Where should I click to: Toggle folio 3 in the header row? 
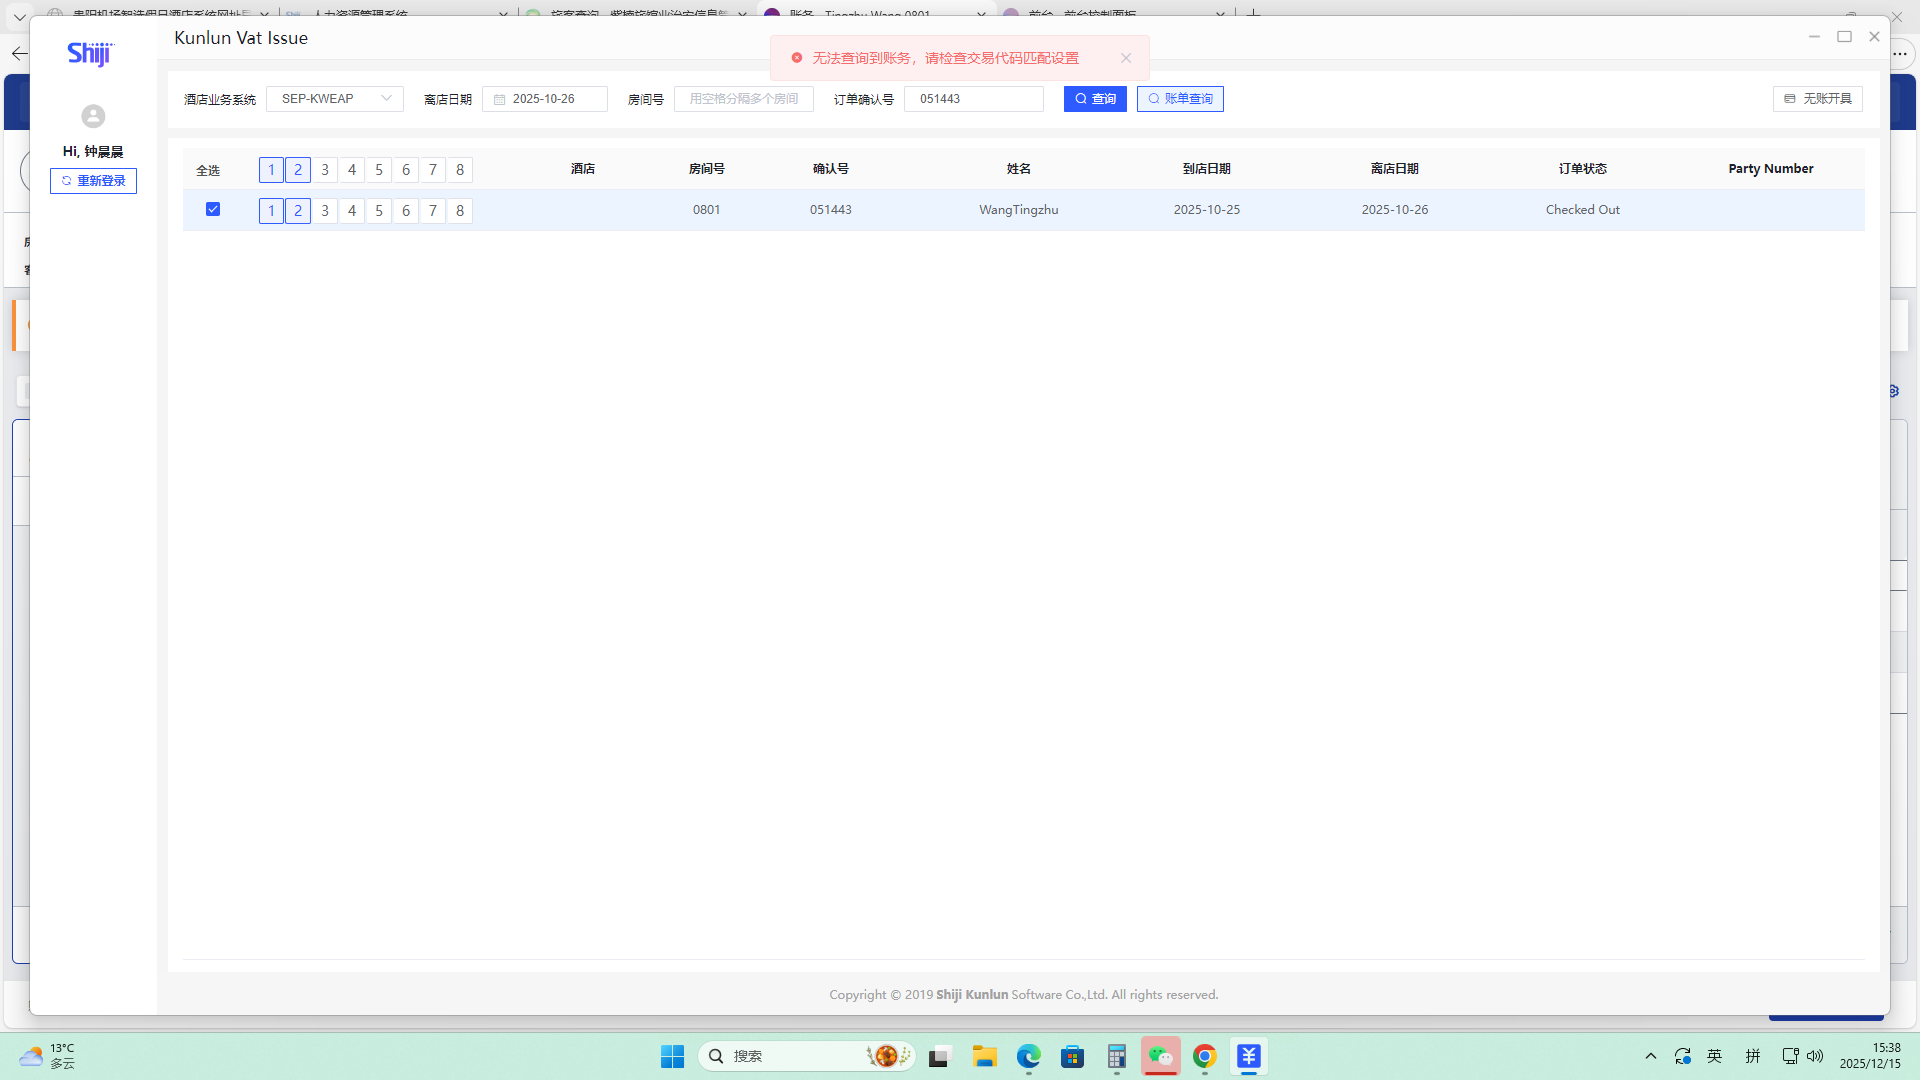tap(325, 170)
